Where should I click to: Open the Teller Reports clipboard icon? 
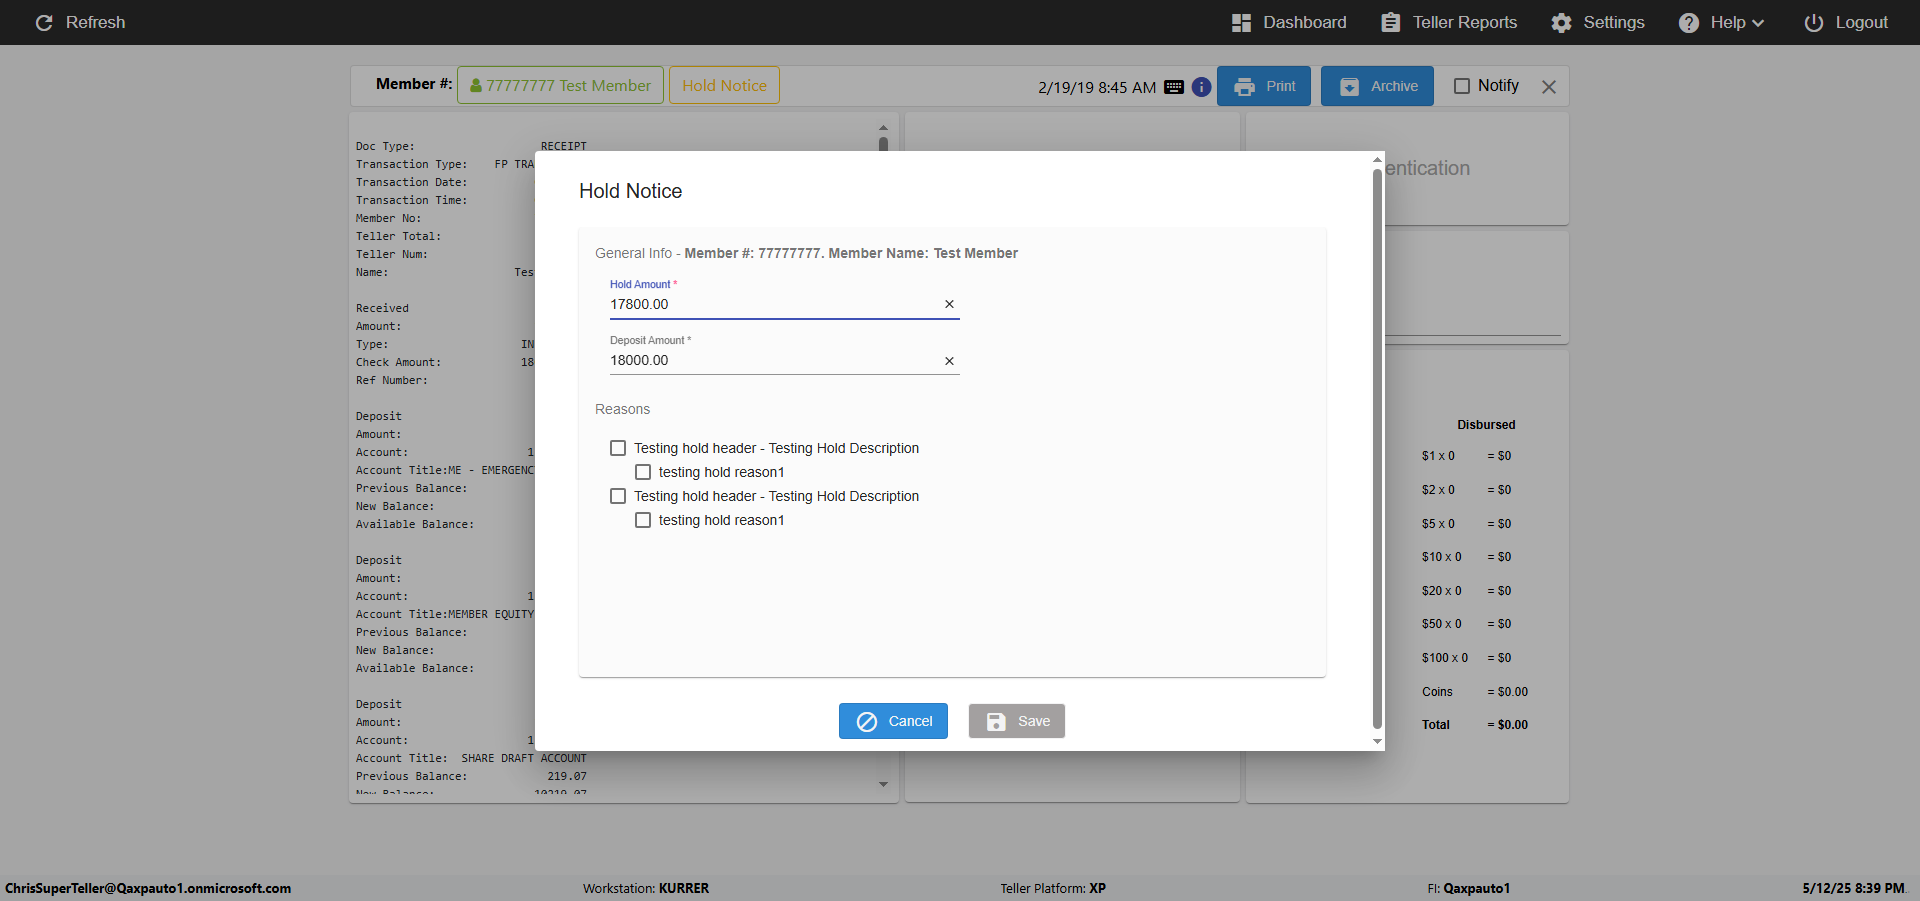click(1390, 22)
